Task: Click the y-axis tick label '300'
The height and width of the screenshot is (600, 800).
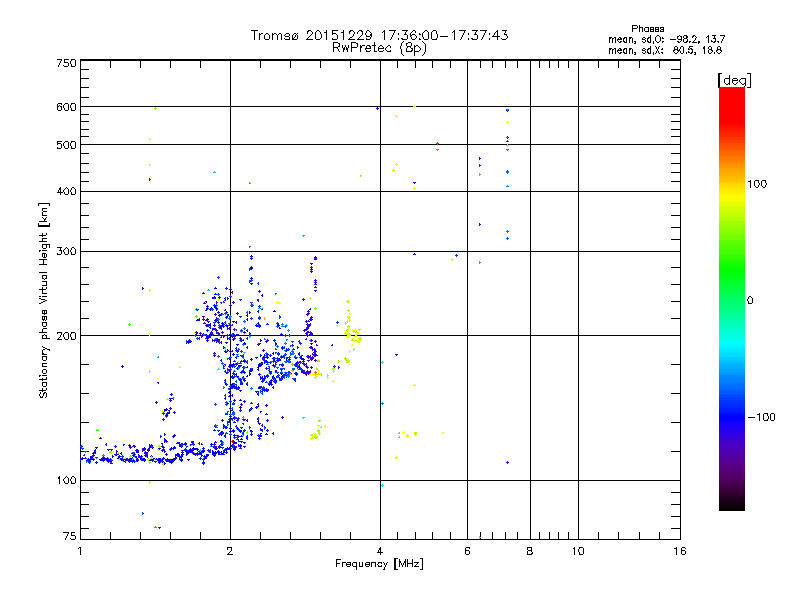Action: coord(66,251)
